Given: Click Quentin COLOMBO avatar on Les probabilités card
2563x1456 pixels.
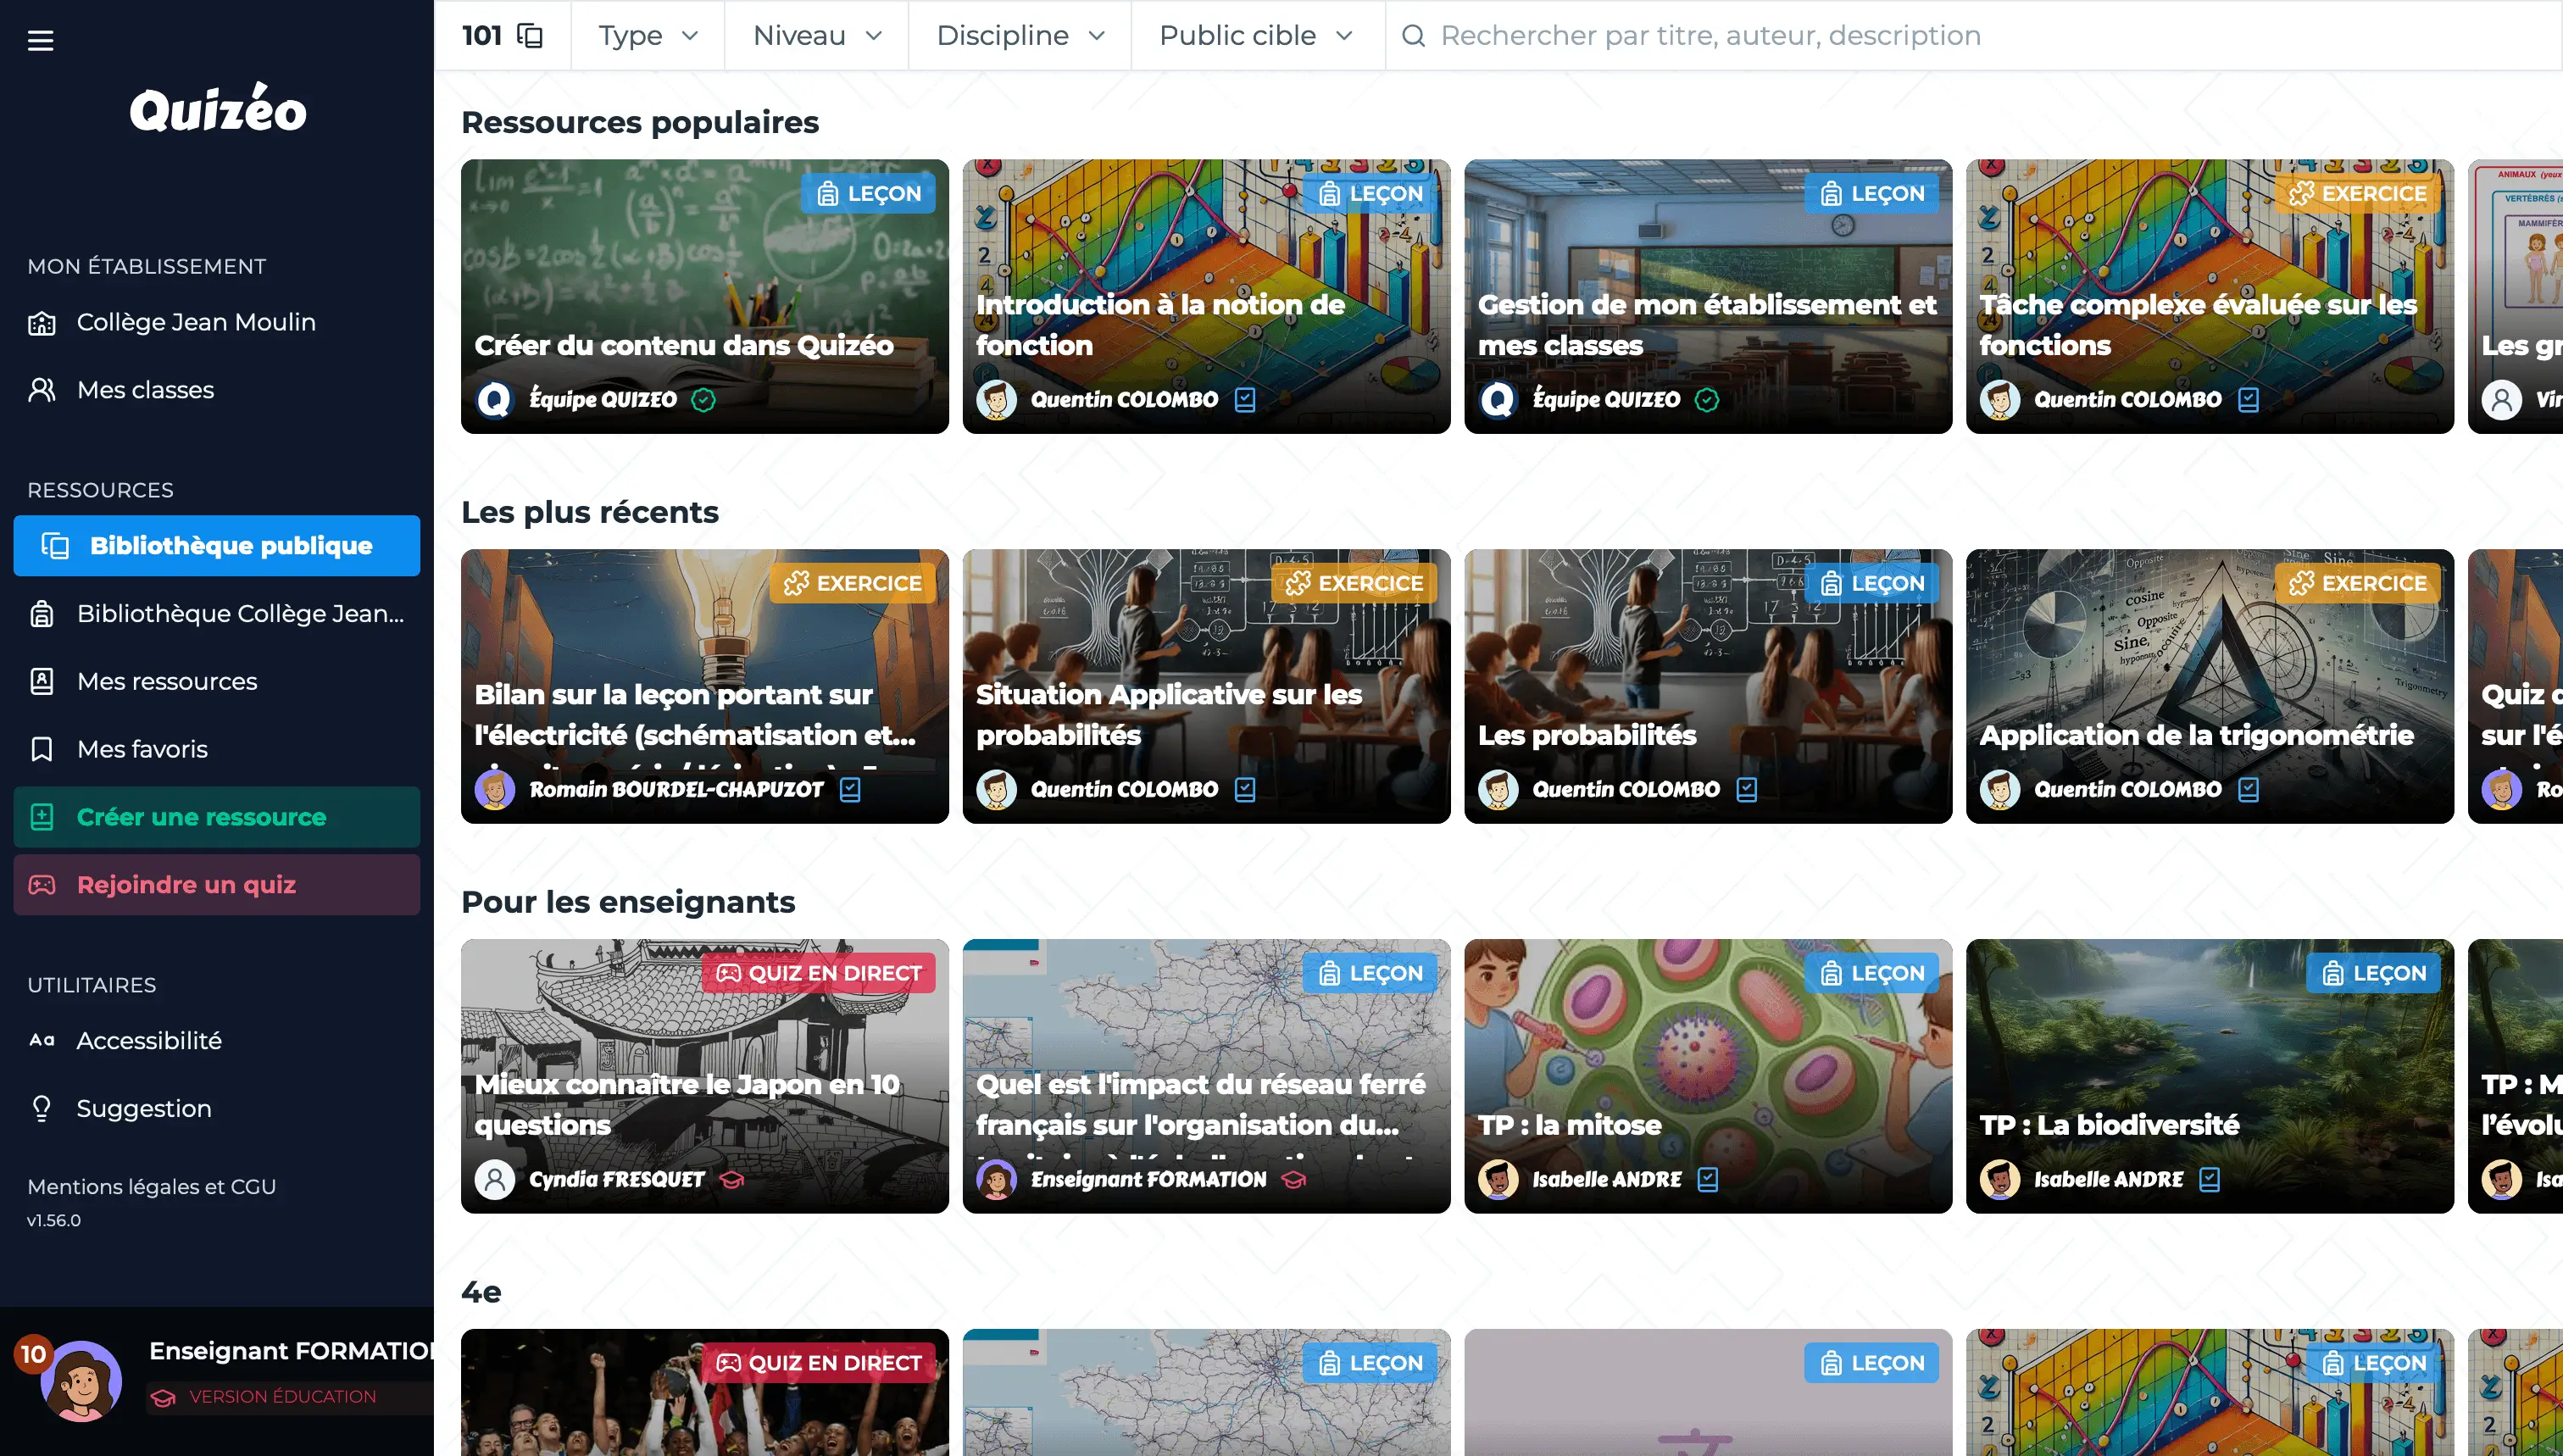Looking at the screenshot, I should [1497, 790].
